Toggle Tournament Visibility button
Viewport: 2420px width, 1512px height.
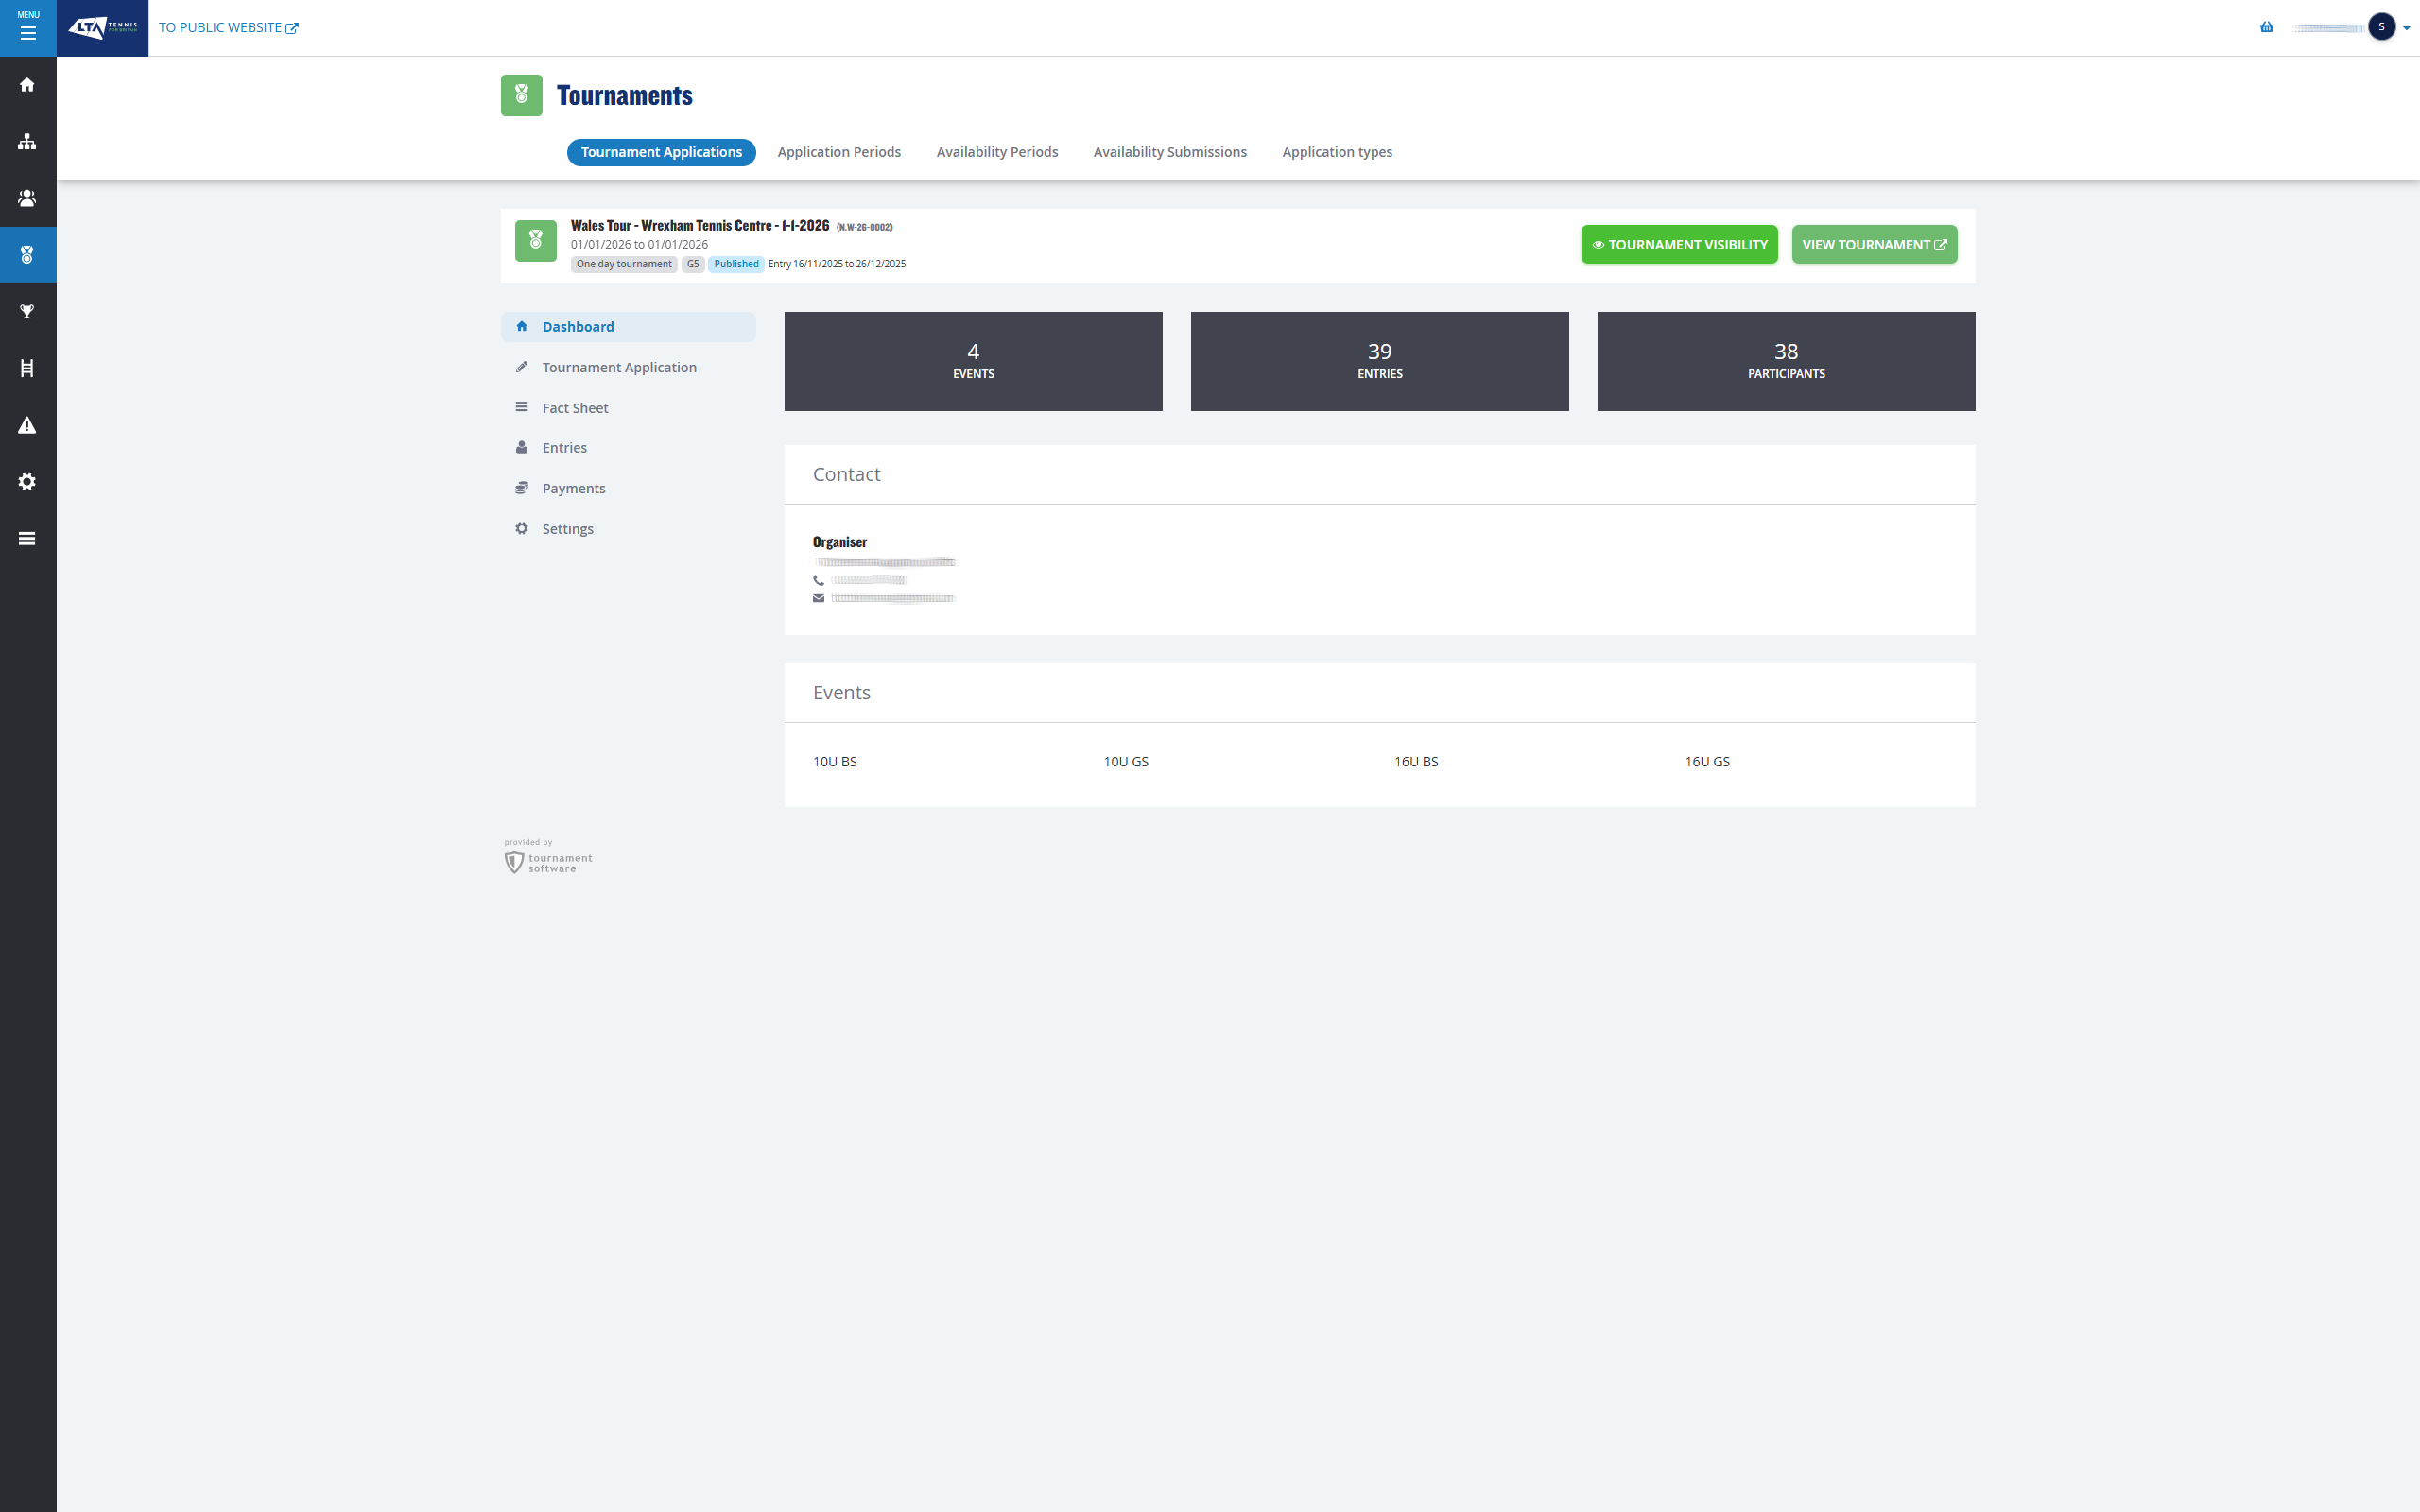click(x=1679, y=245)
